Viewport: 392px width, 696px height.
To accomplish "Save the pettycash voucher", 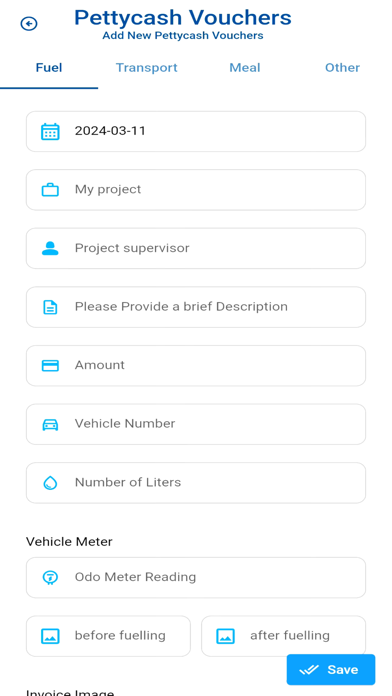I will 331,669.
